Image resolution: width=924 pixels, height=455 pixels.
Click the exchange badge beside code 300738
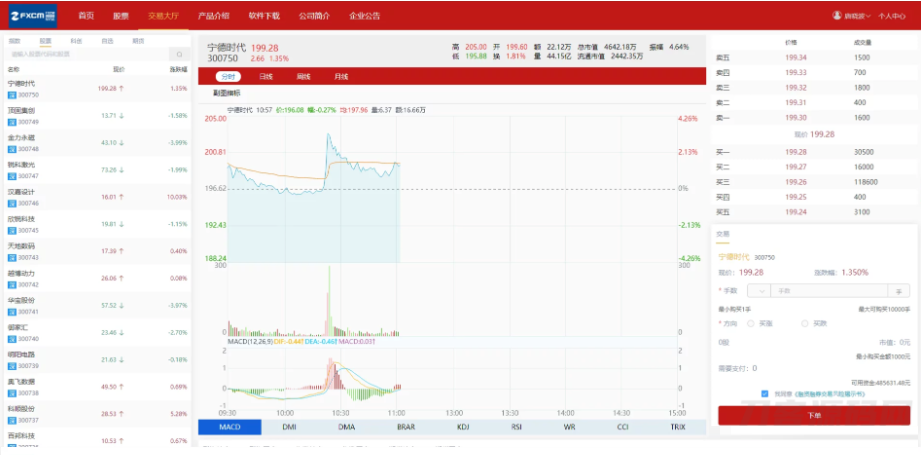[x=12, y=393]
